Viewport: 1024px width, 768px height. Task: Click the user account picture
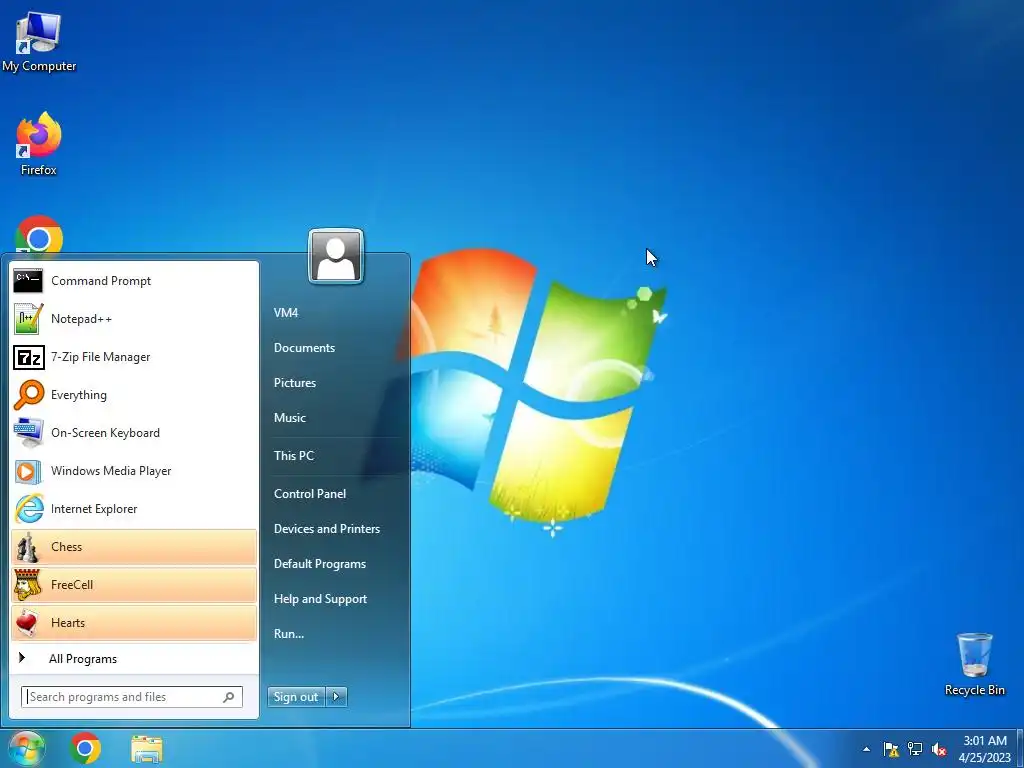(336, 256)
